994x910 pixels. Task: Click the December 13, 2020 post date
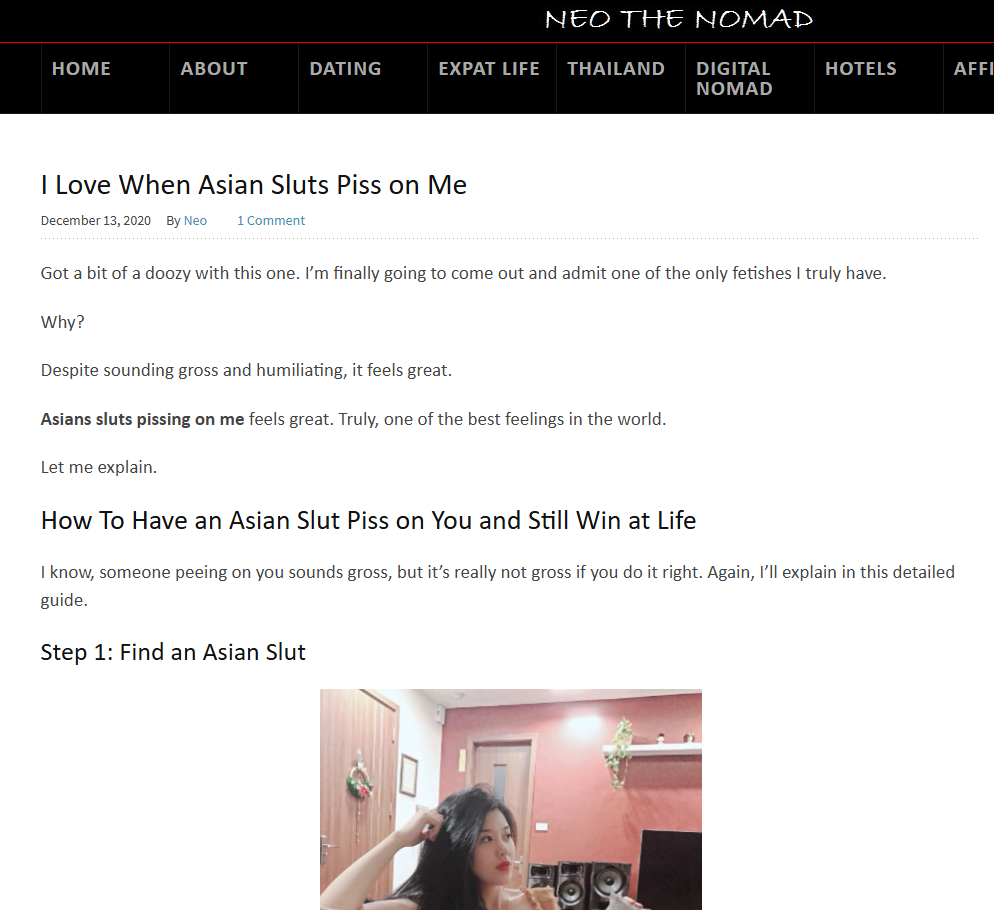coord(96,221)
